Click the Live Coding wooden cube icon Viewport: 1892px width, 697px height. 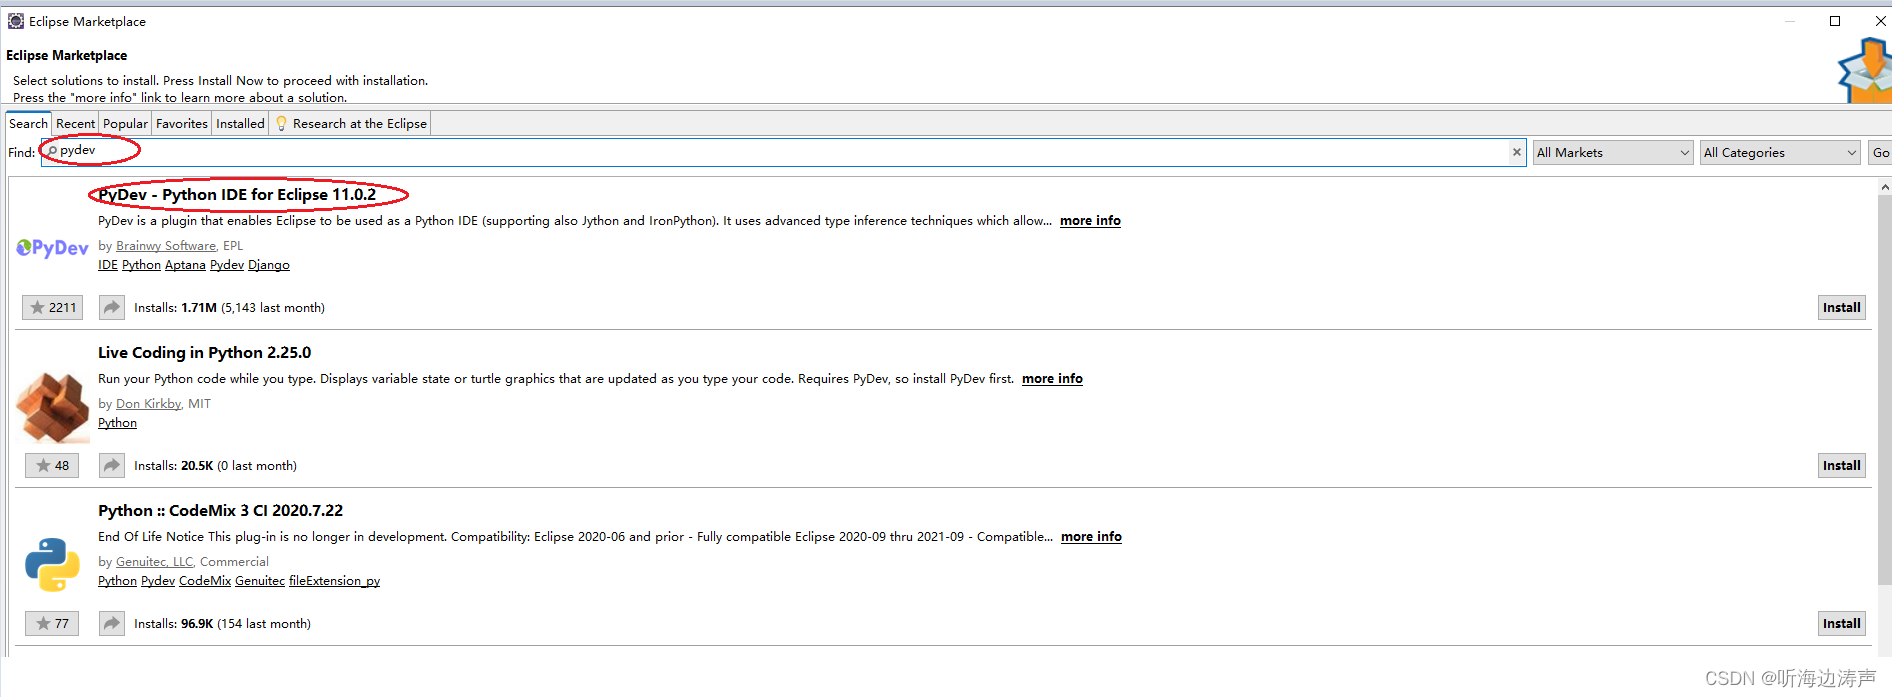tap(52, 406)
